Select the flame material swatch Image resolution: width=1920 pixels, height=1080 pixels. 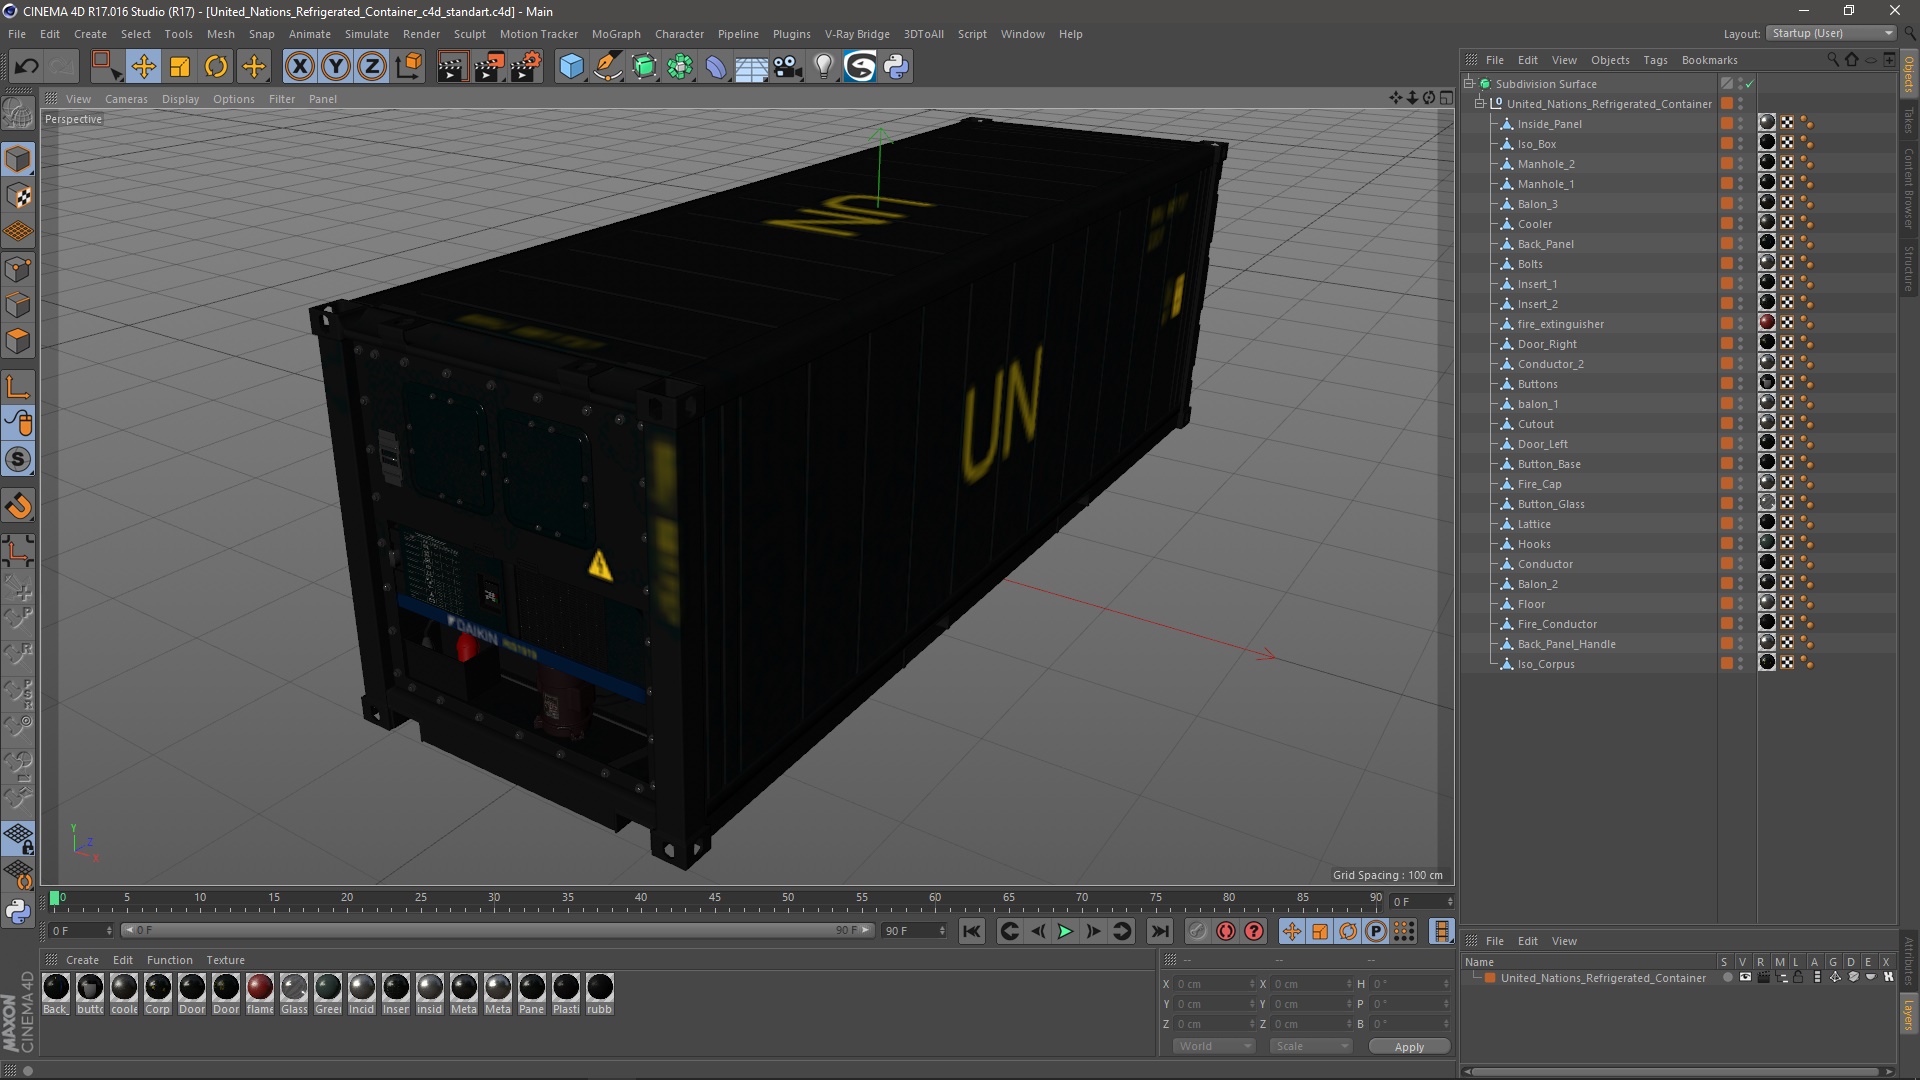tap(260, 994)
